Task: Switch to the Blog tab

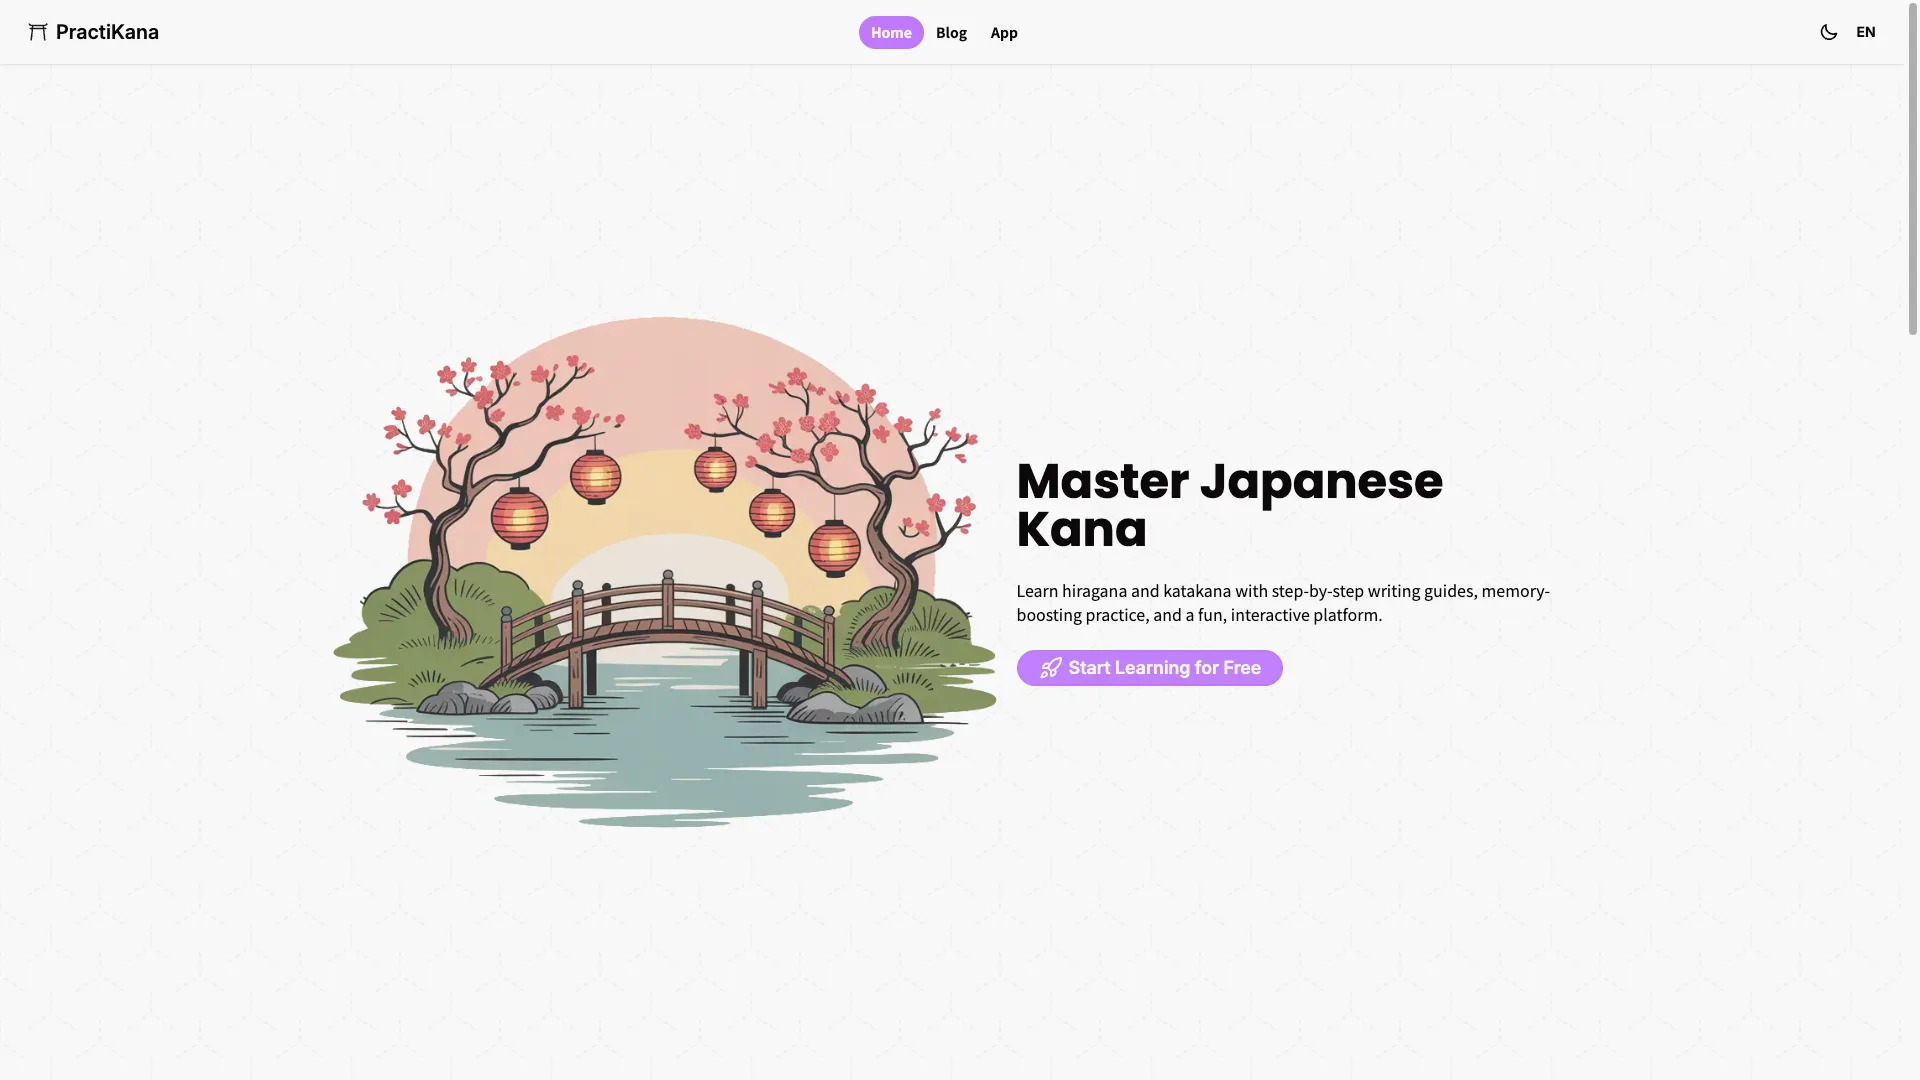Action: [x=950, y=32]
